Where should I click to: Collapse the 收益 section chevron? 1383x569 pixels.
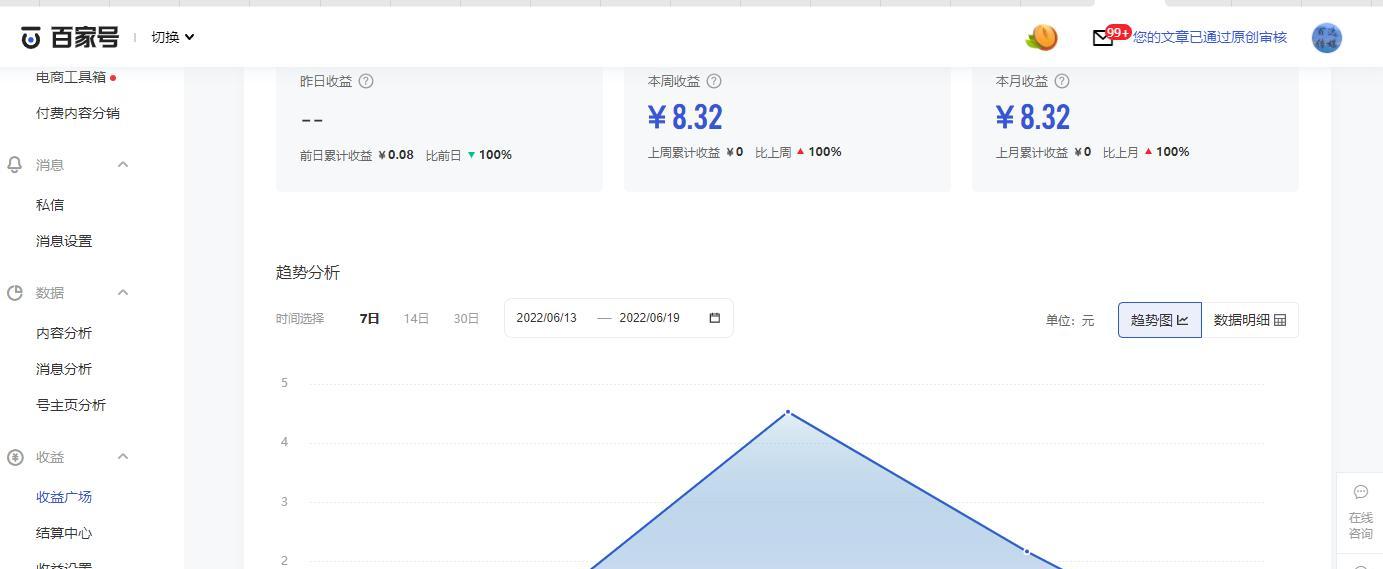coord(123,456)
